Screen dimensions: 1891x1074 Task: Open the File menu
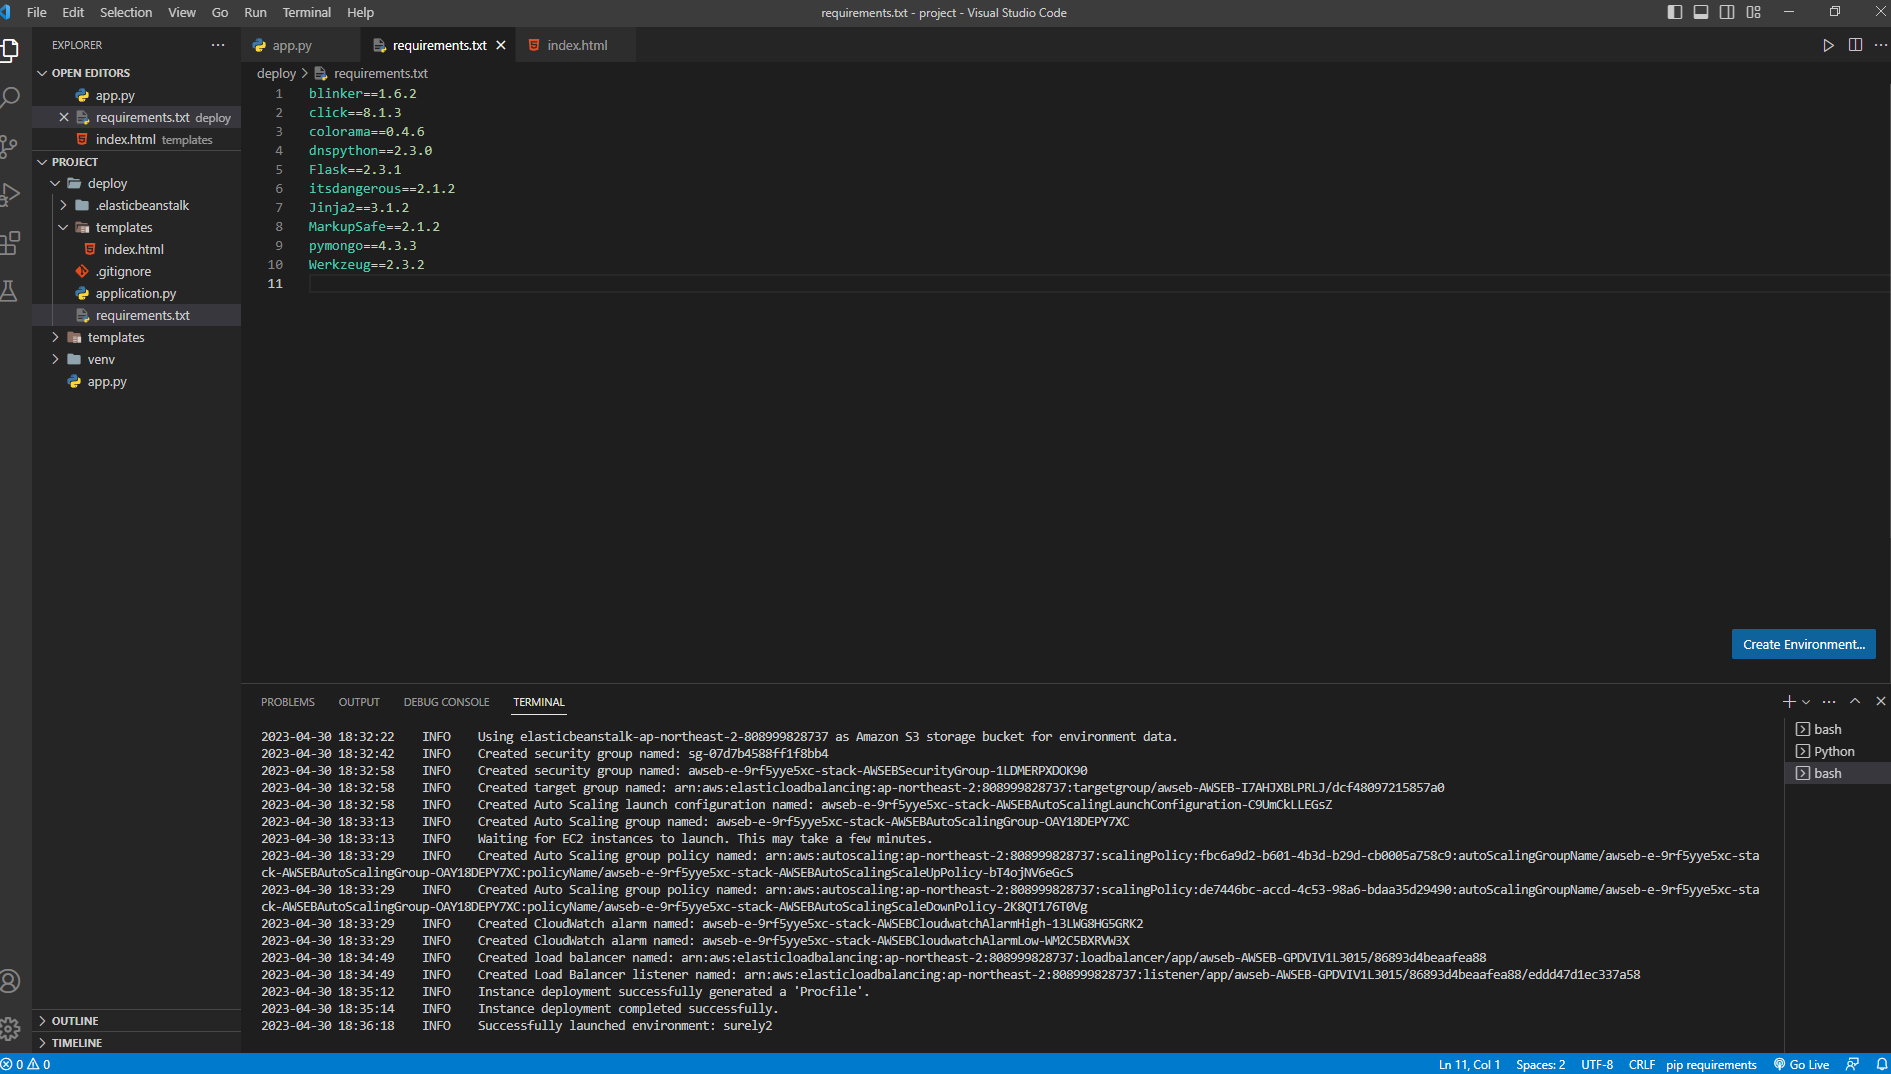click(37, 12)
